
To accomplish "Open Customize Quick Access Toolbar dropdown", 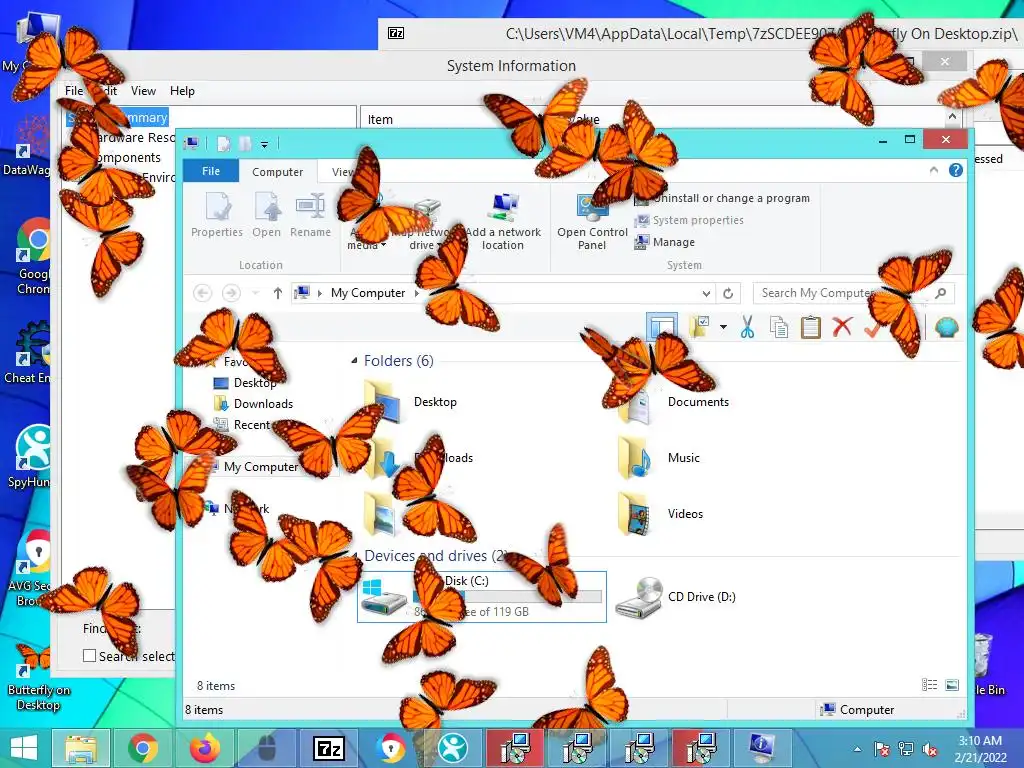I will (x=264, y=144).
